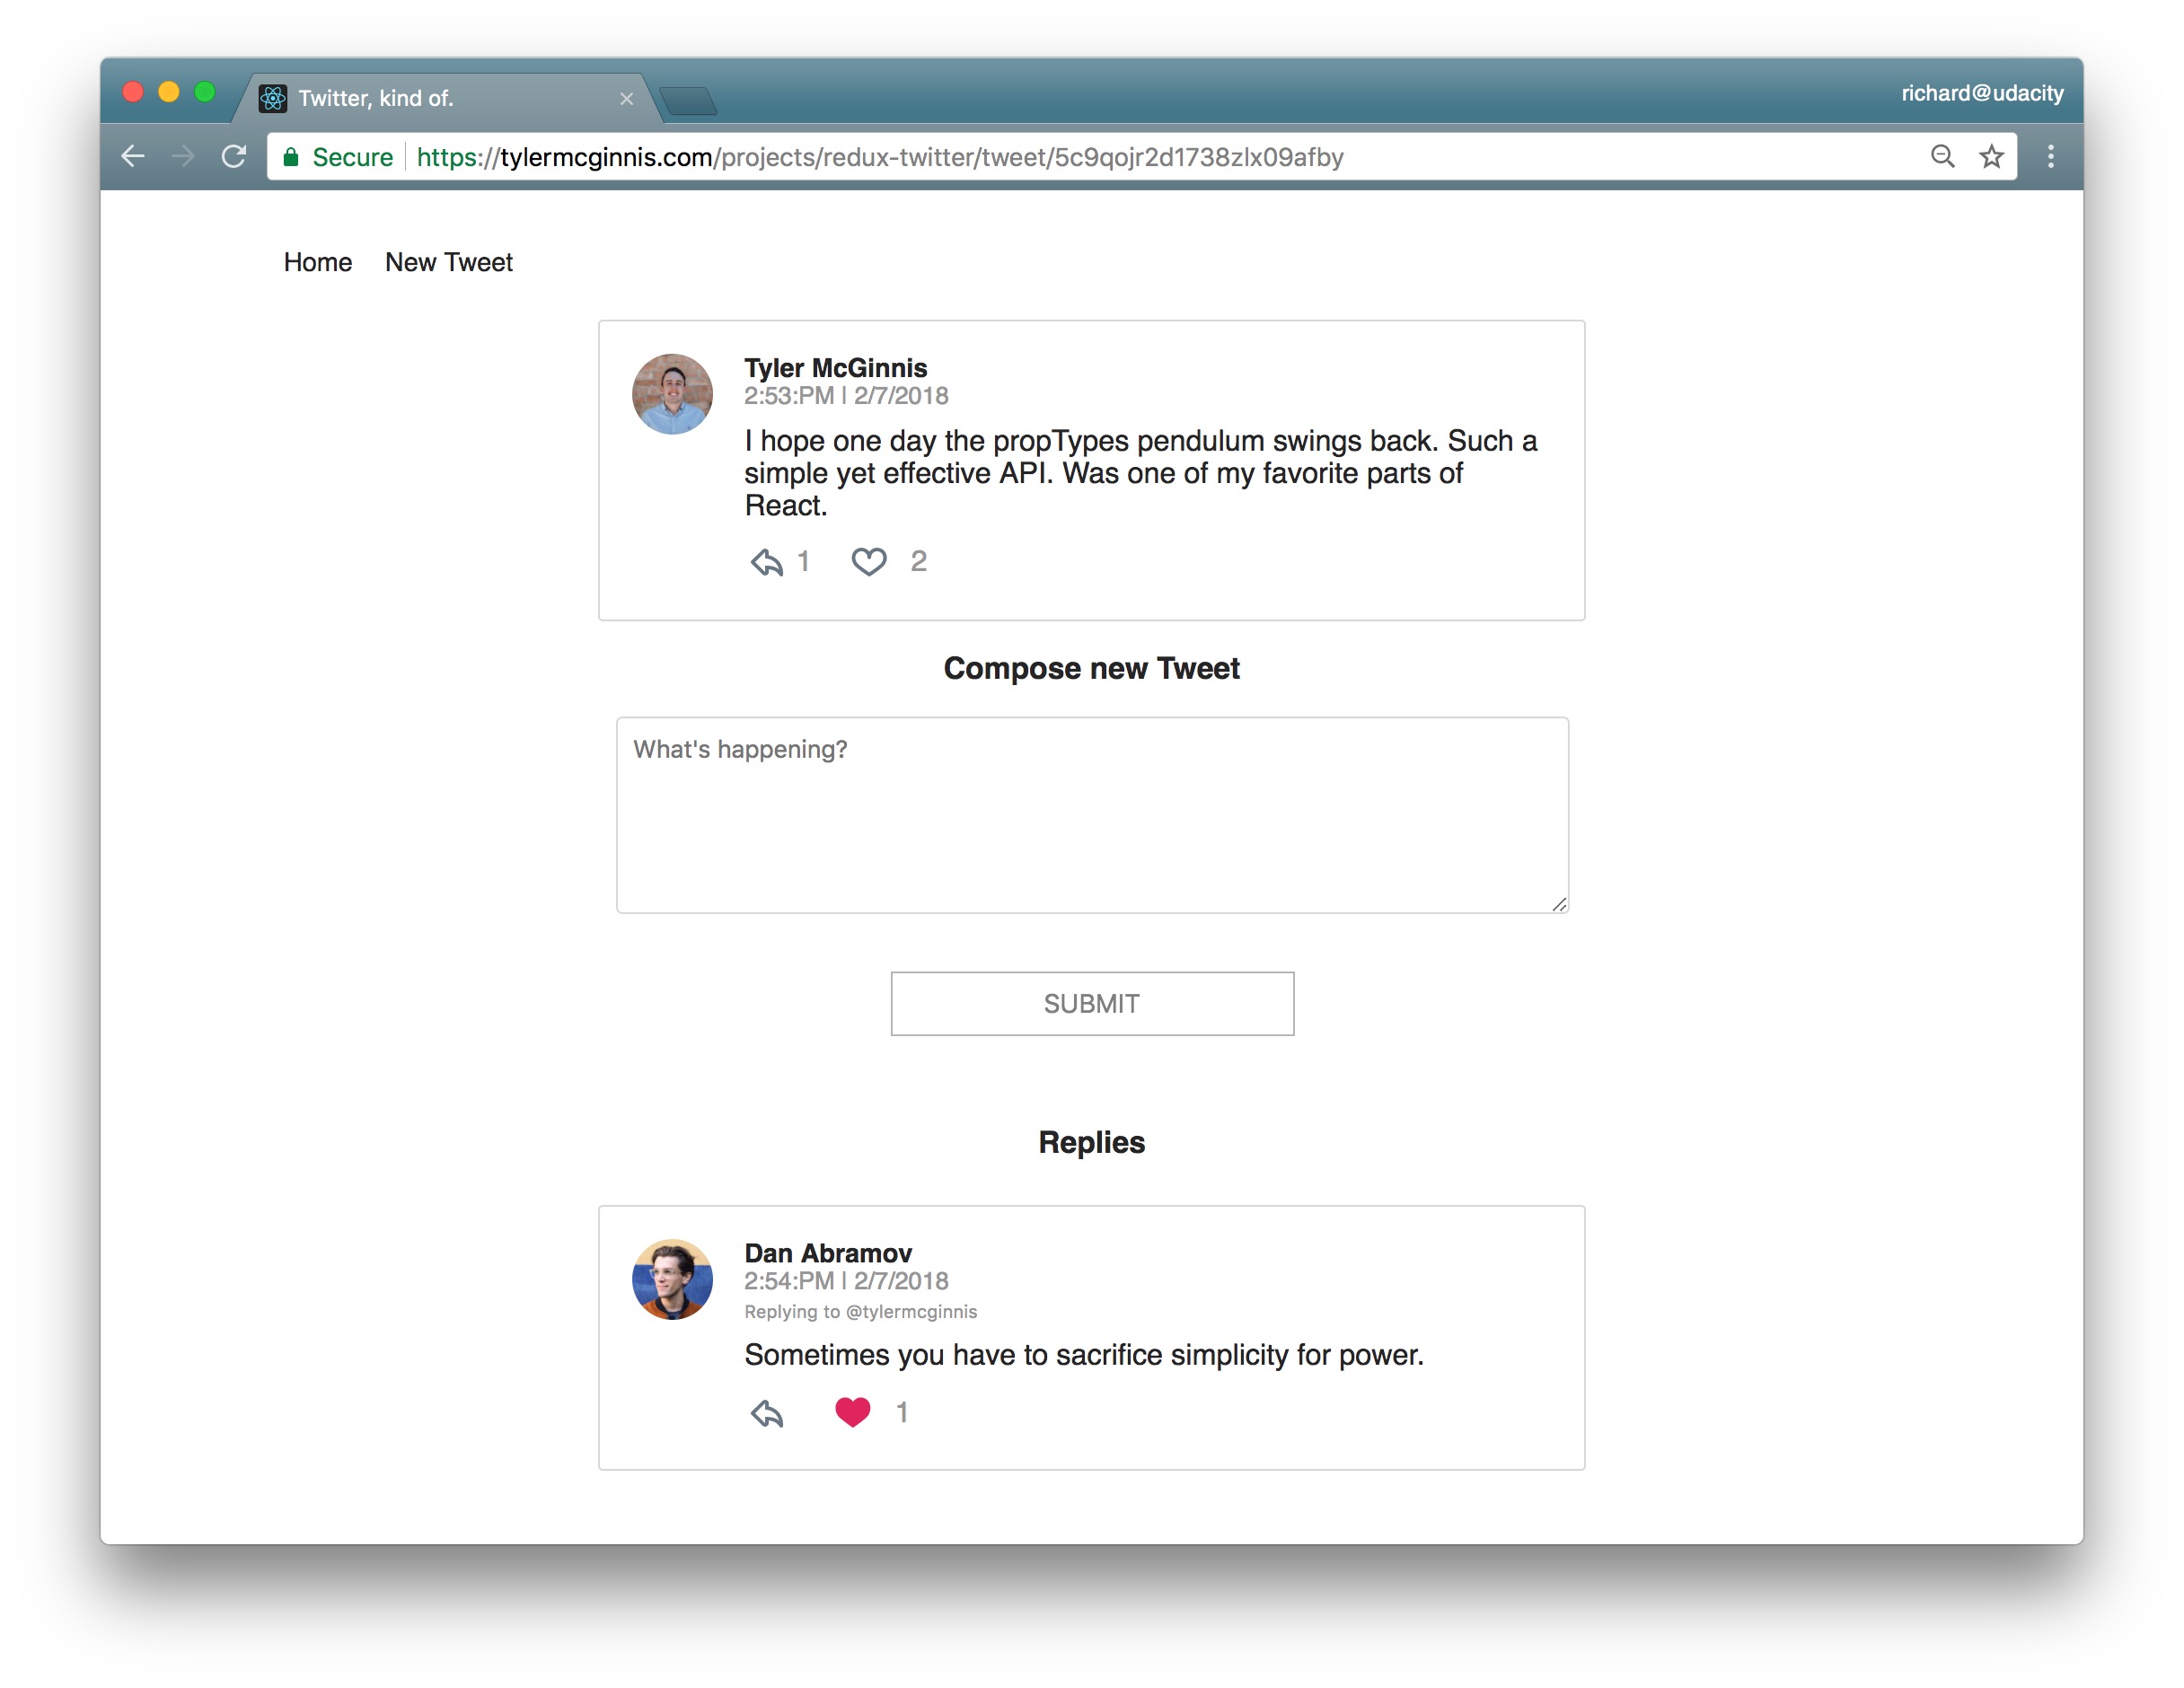
Task: Unlike Dan Abramov's reply via red heart
Action: pos(852,1412)
